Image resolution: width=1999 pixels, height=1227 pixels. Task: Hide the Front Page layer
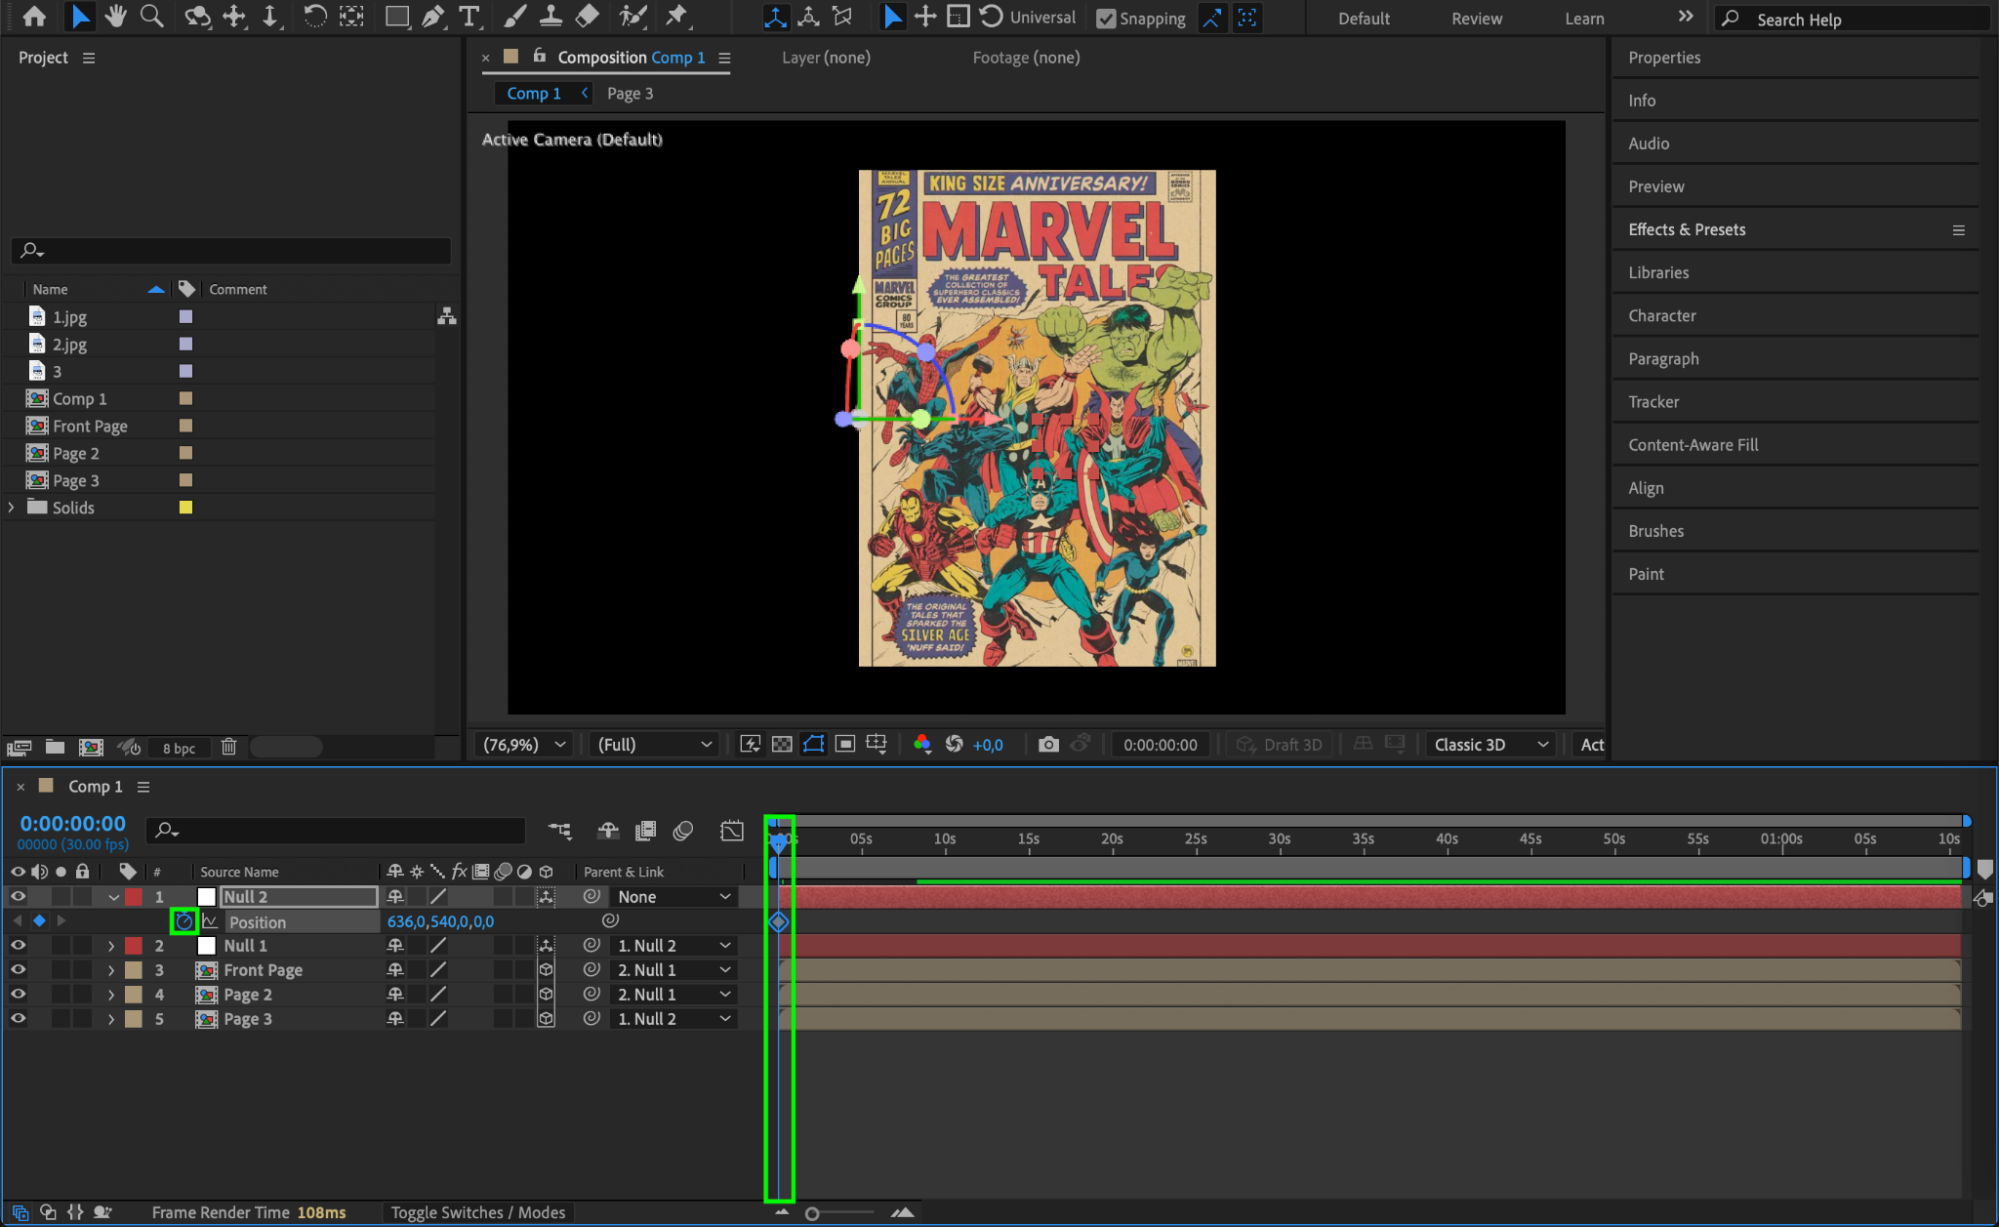(x=18, y=969)
